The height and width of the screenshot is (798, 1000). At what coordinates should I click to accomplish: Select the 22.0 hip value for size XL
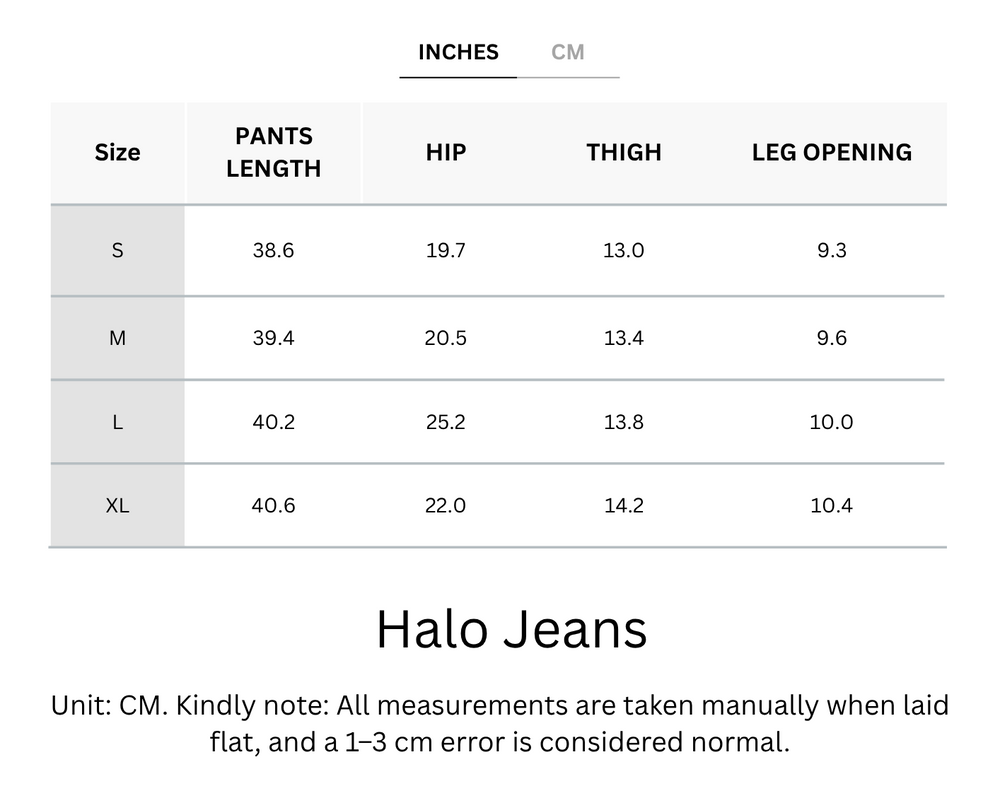coord(444,505)
